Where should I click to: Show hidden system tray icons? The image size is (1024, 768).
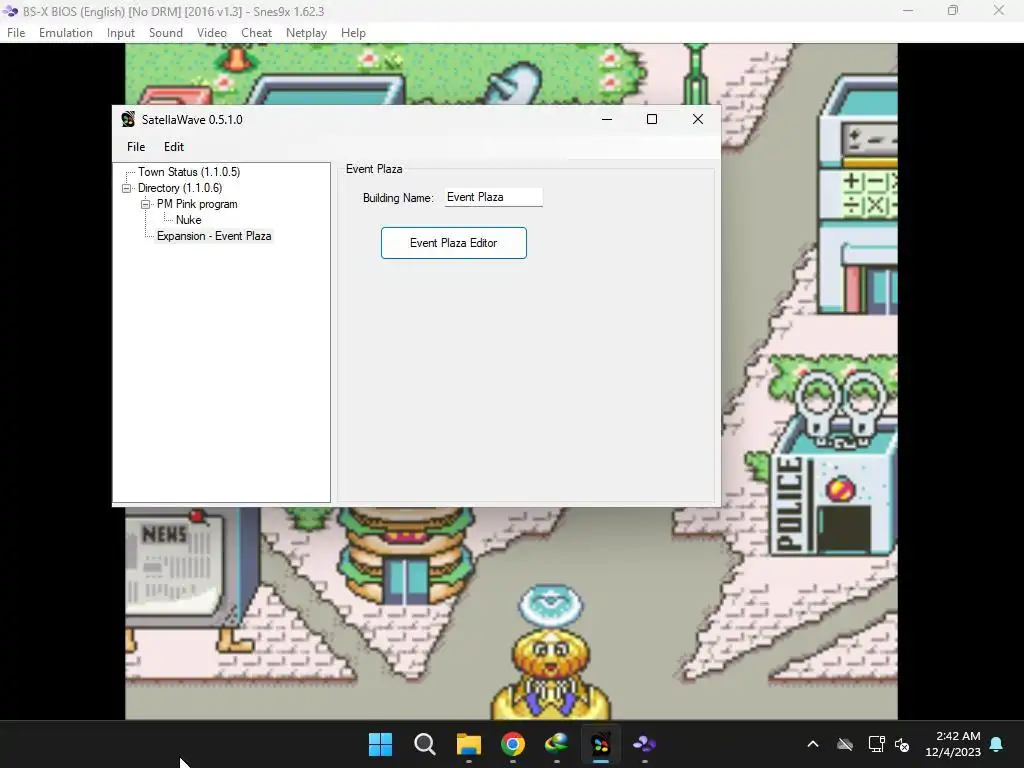(x=813, y=744)
